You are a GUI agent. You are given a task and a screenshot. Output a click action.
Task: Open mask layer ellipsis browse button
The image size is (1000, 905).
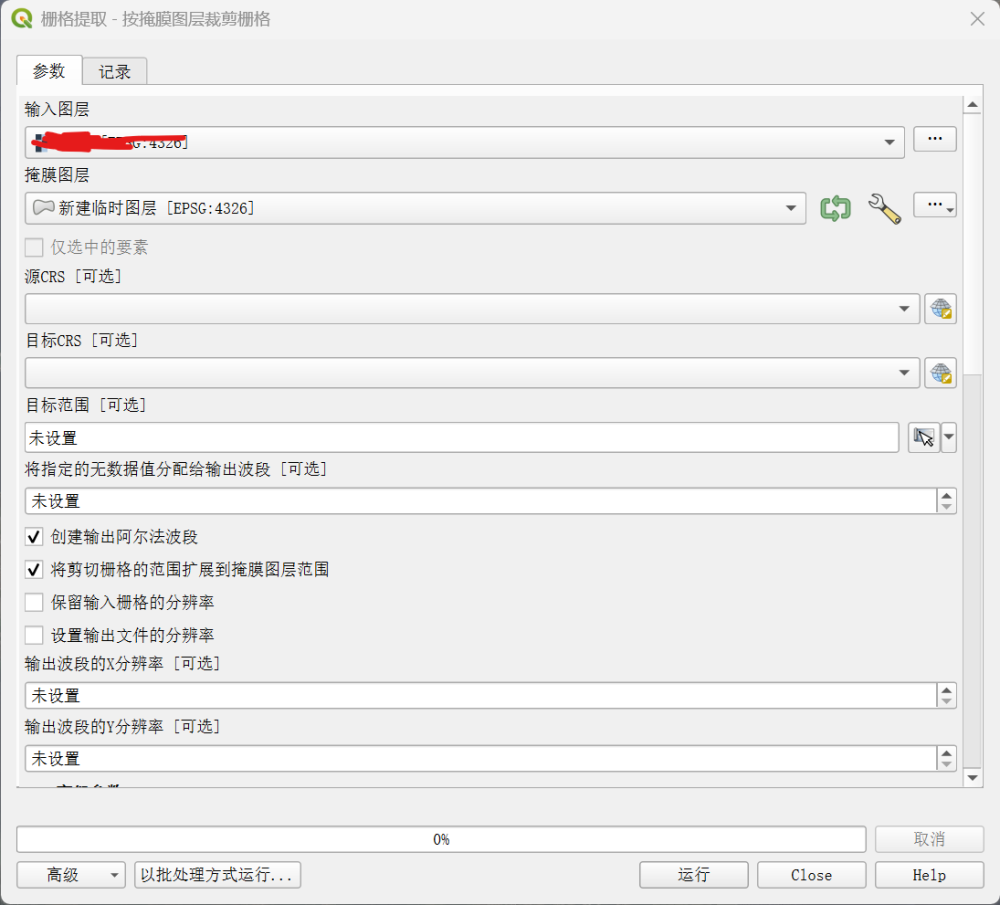click(935, 205)
